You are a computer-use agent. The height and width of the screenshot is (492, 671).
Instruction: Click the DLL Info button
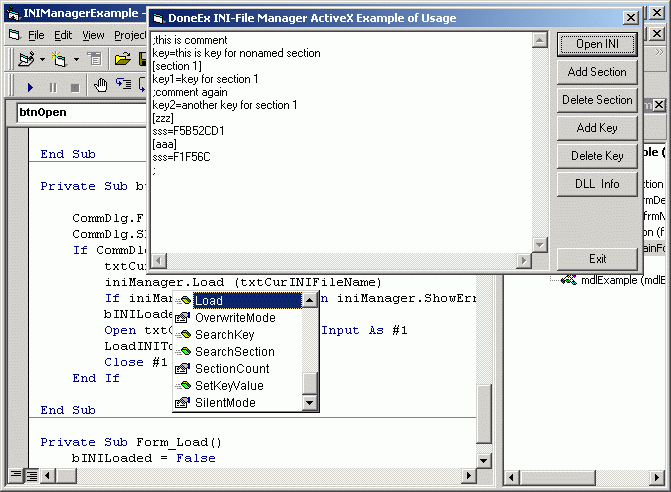pyautogui.click(x=597, y=184)
